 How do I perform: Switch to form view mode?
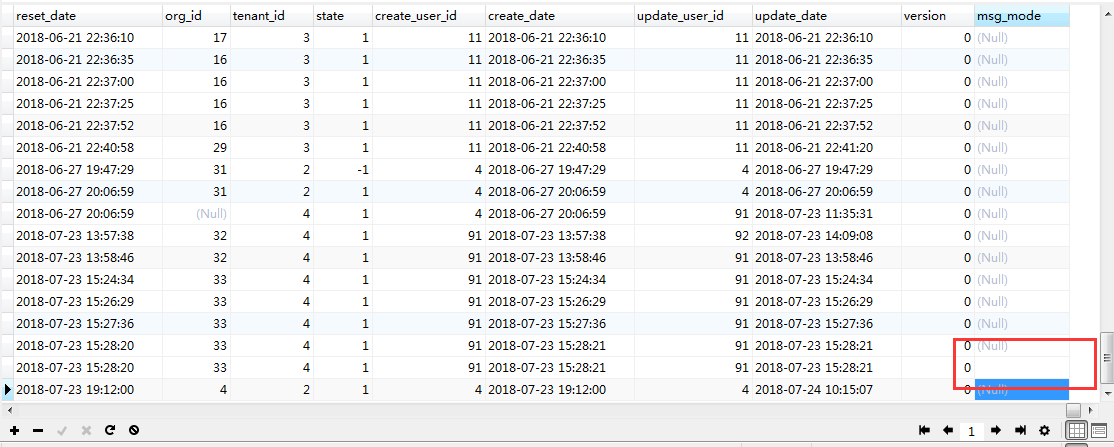coord(1099,430)
